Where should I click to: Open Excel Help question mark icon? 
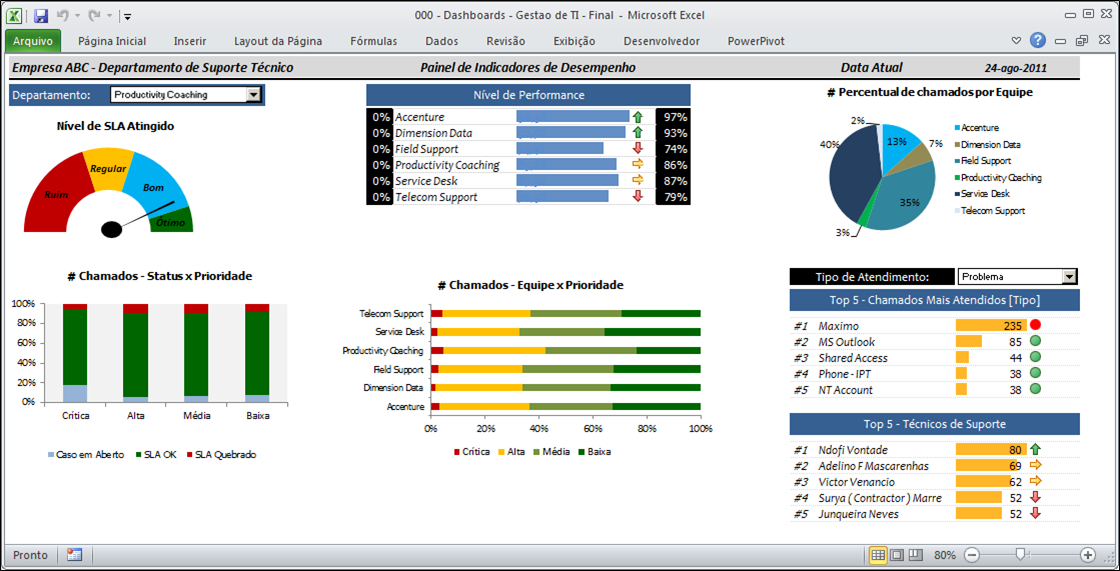coord(1038,40)
